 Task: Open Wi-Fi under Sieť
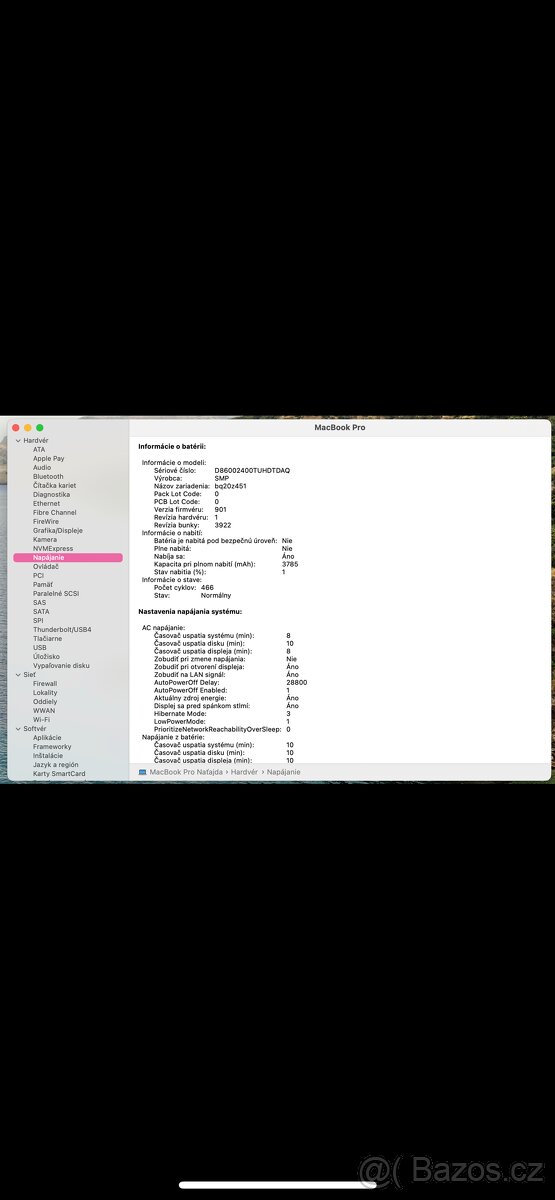tap(41, 720)
